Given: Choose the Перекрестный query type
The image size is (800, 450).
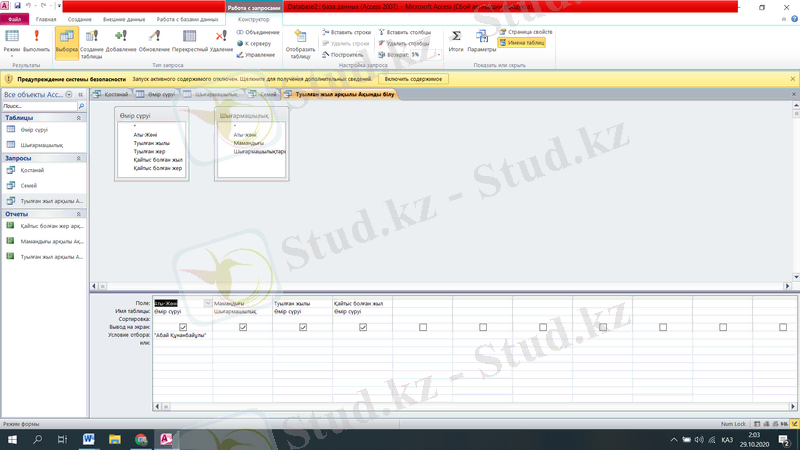Looking at the screenshot, I should click(190, 41).
